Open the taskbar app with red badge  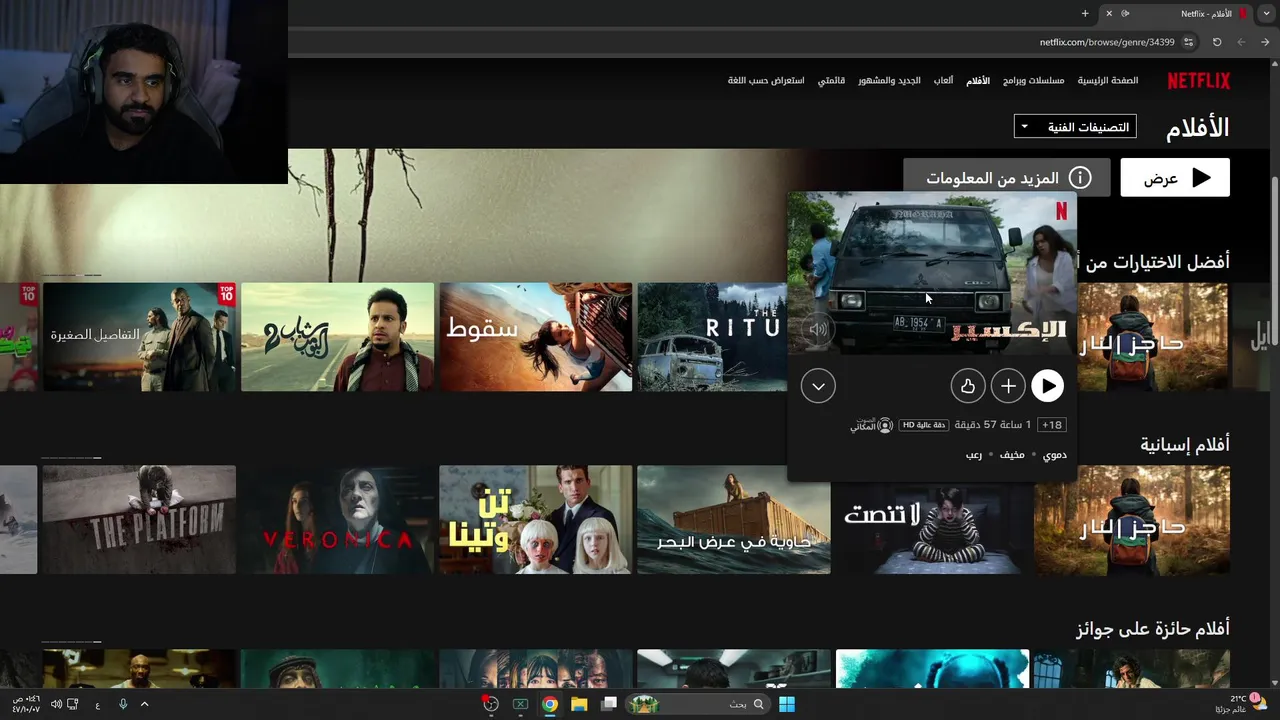490,704
